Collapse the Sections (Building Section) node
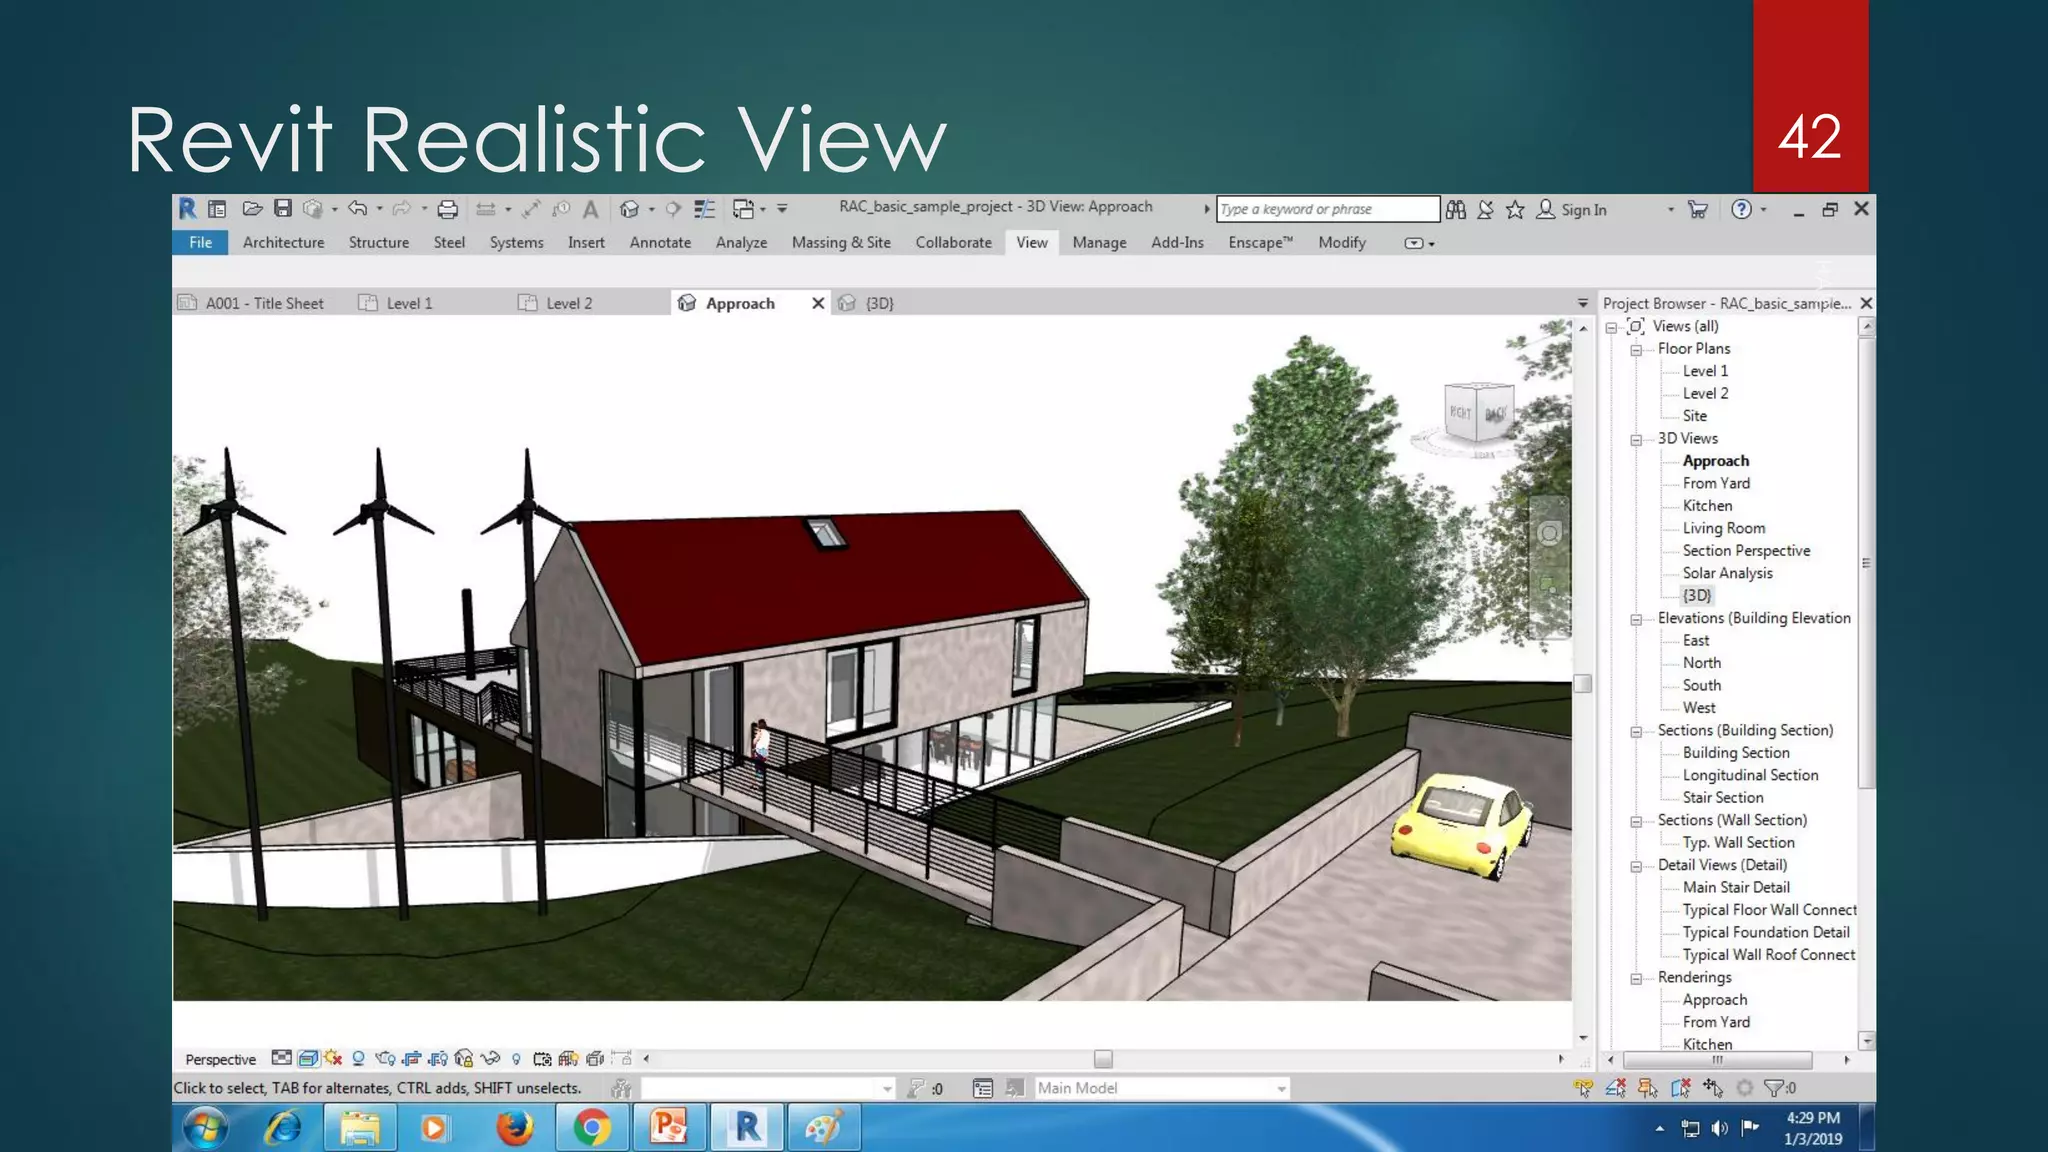 pos(1636,732)
